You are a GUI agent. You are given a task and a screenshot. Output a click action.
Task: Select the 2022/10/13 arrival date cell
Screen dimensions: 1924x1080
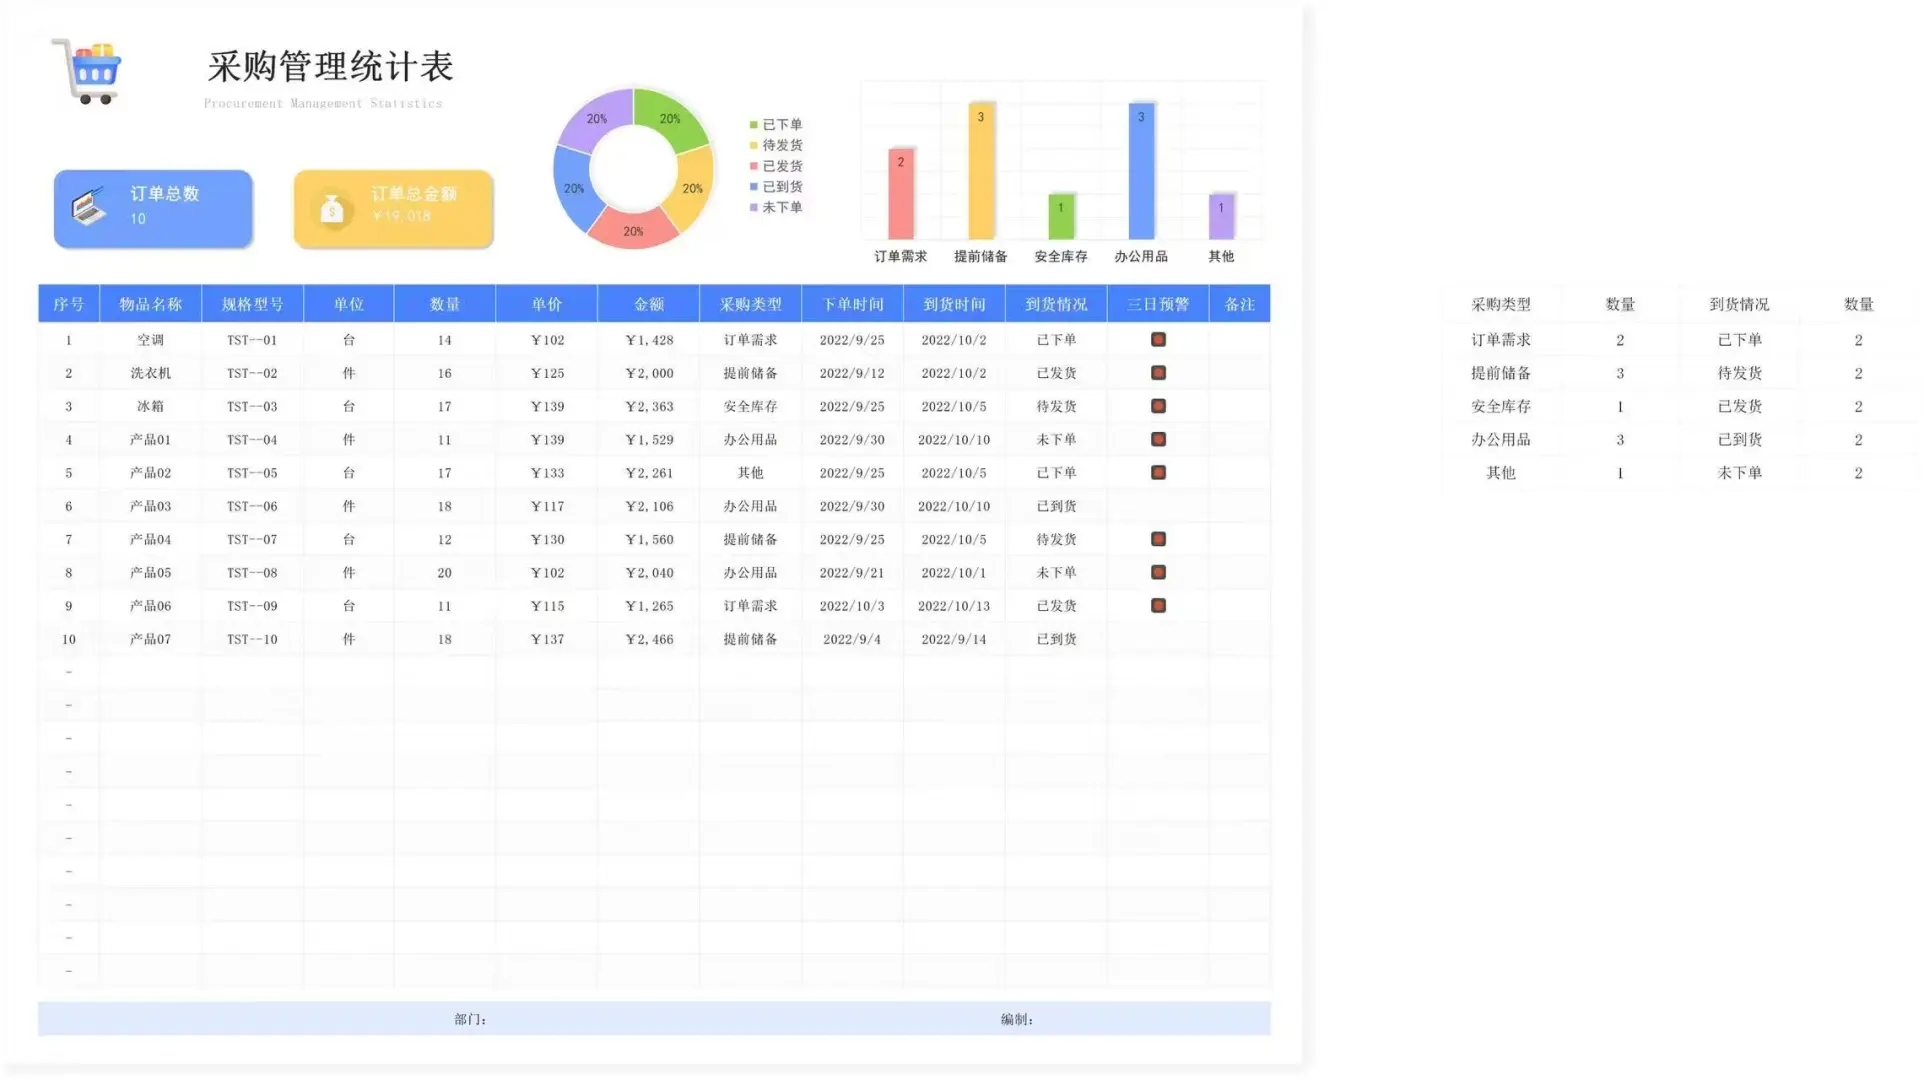coord(954,606)
